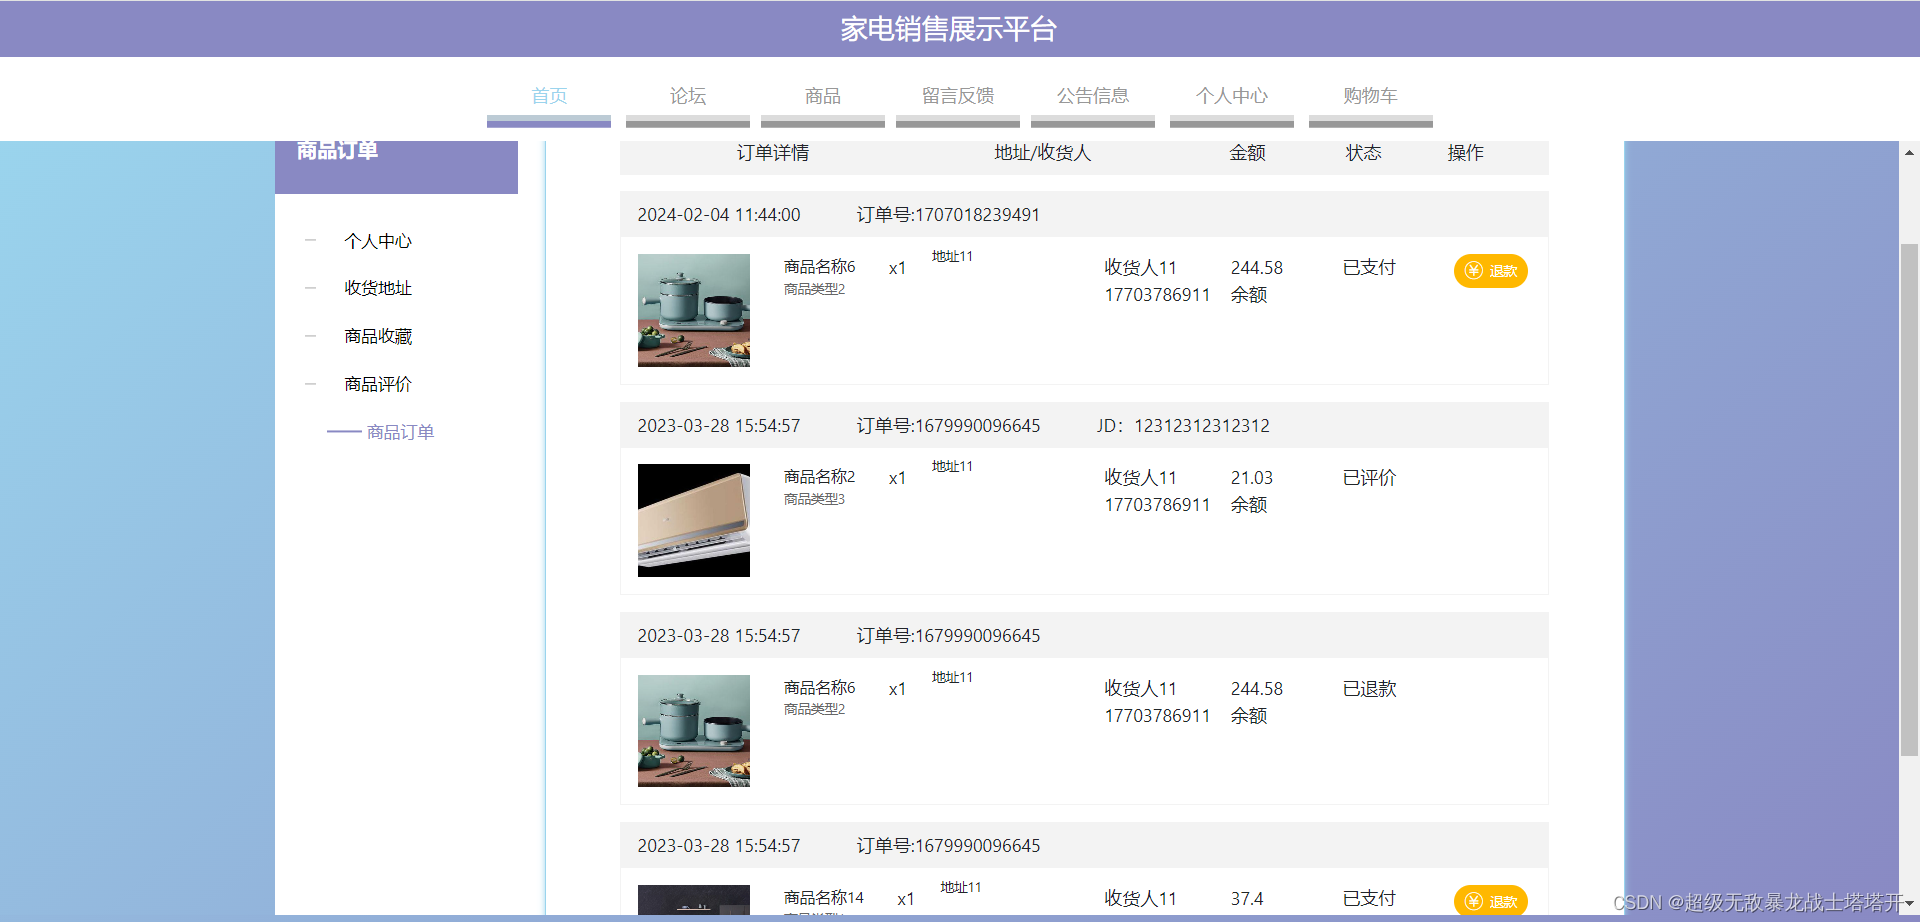Click the 地址/收货人 column header
Screen dimensions: 1920x922
pyautogui.click(x=1043, y=153)
